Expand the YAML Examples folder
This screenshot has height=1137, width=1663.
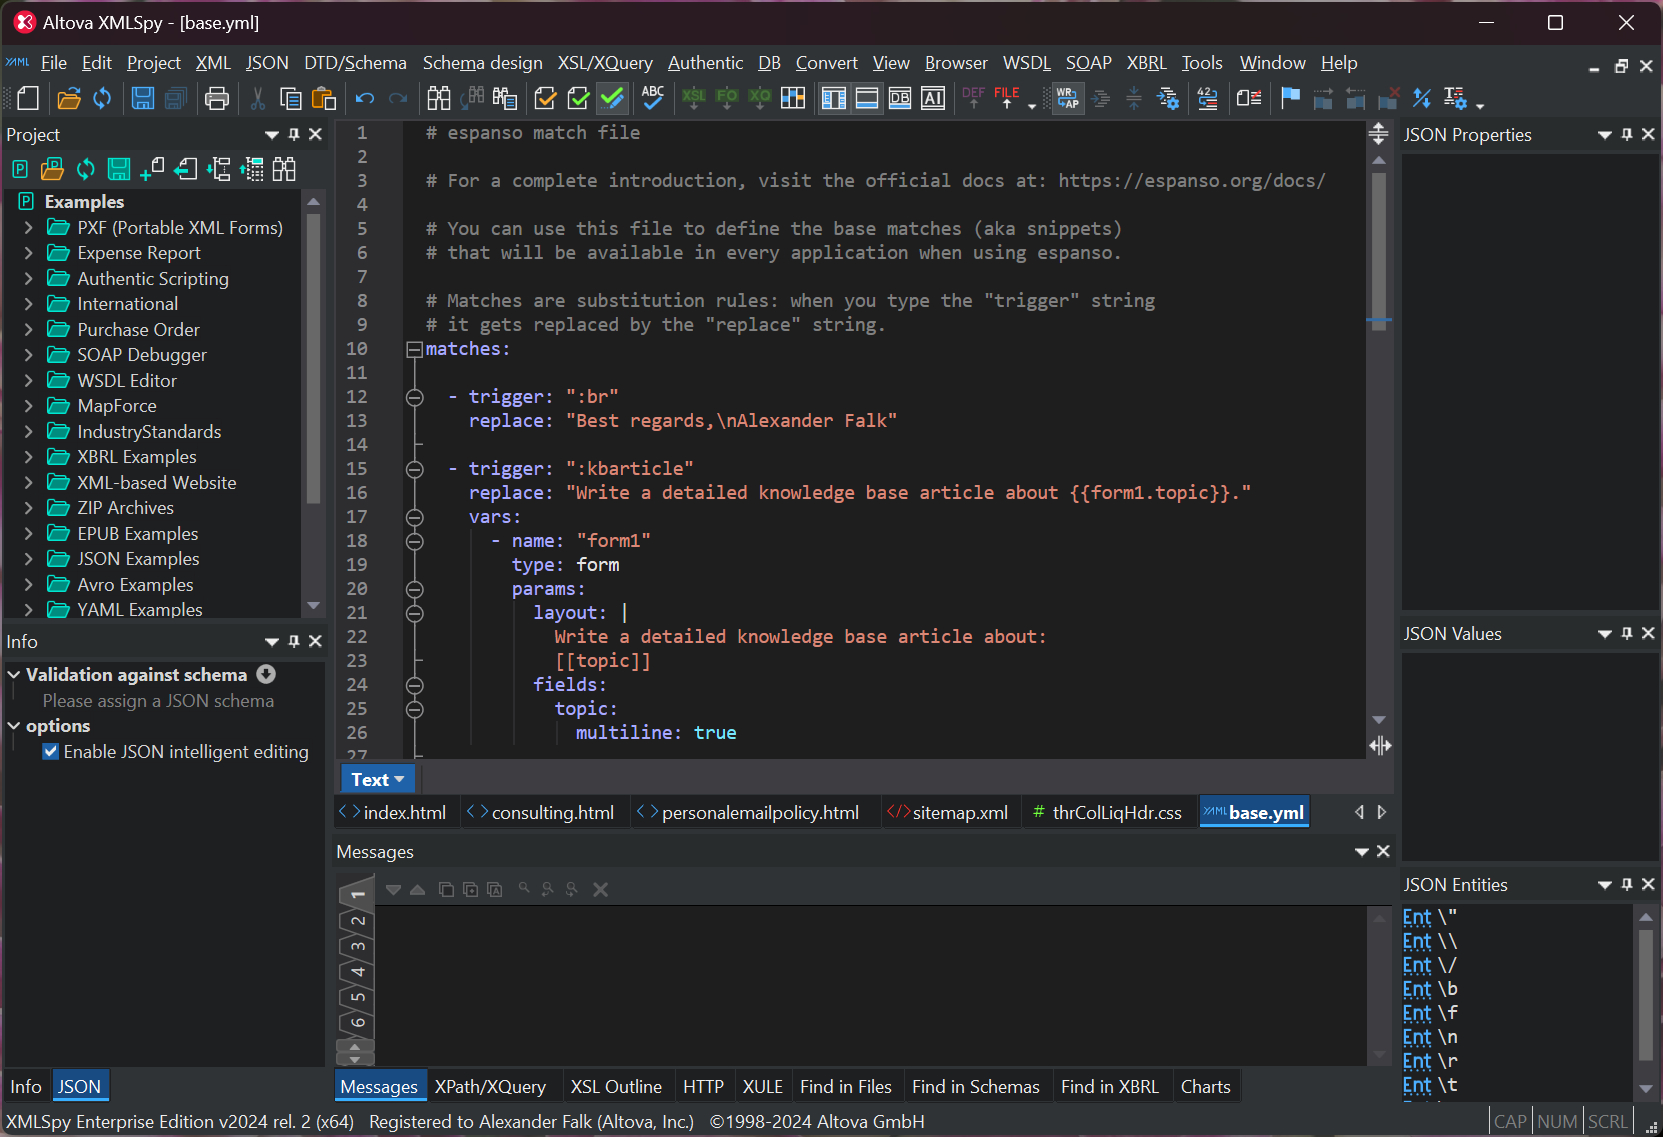coord(28,609)
